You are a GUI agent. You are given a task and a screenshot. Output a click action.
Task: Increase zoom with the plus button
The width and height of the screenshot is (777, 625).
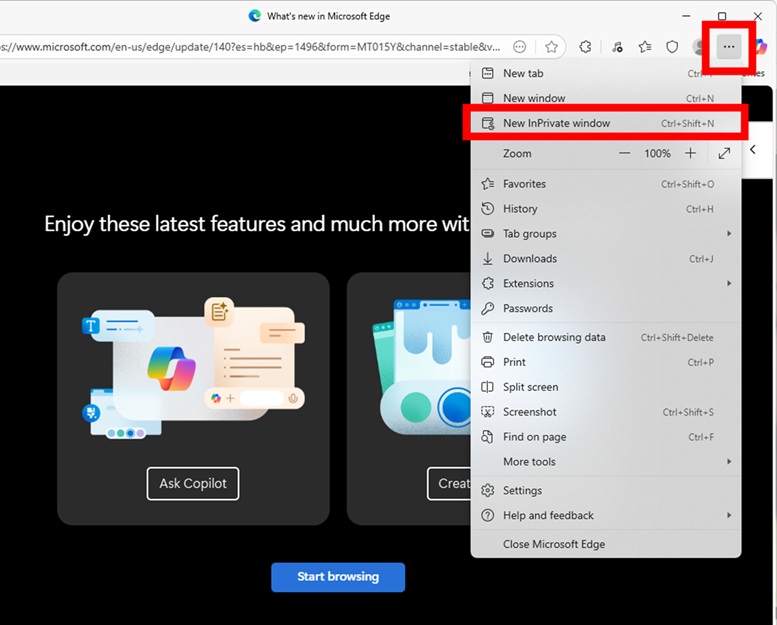coord(690,153)
